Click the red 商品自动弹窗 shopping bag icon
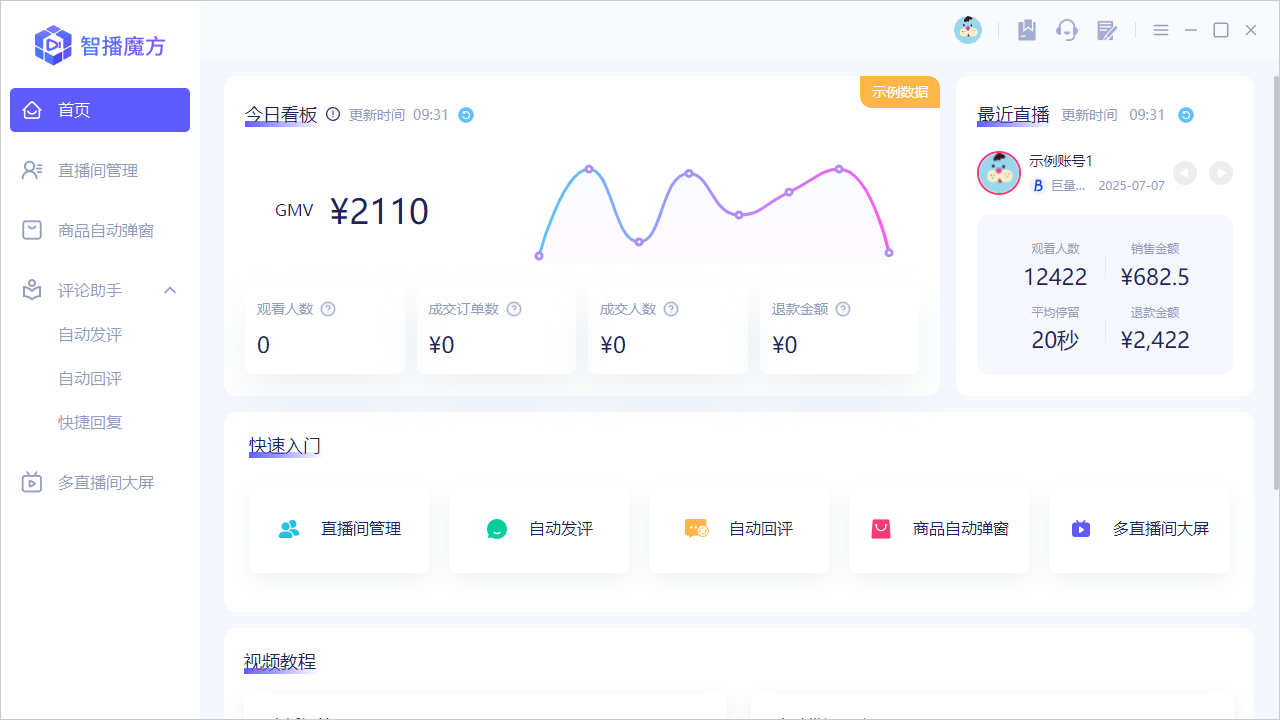 click(881, 529)
